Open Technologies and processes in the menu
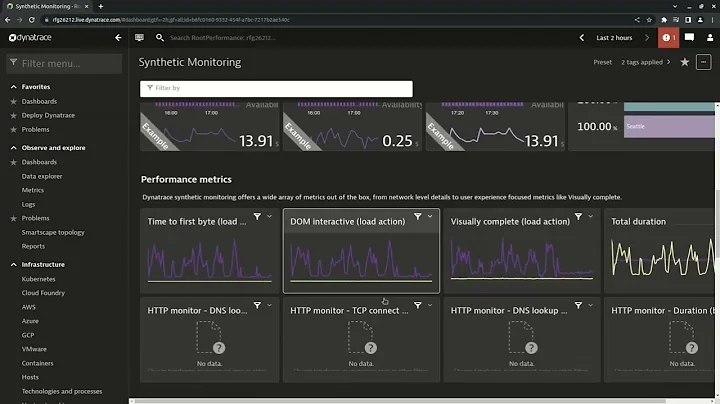 (62, 392)
